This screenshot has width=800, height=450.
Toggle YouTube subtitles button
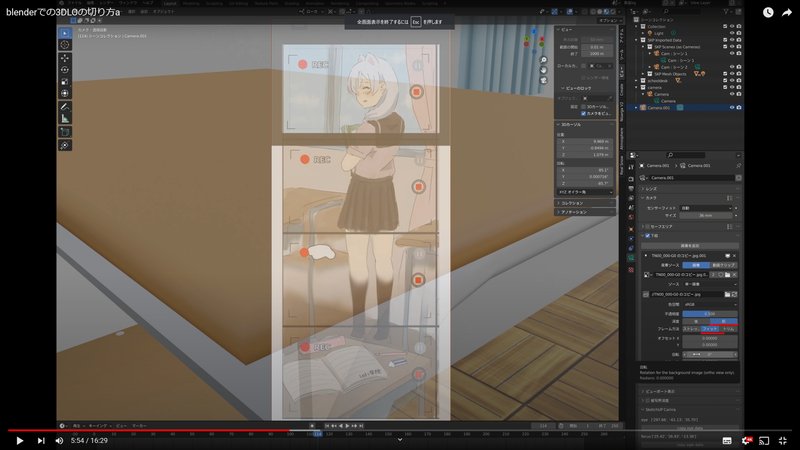(727, 440)
